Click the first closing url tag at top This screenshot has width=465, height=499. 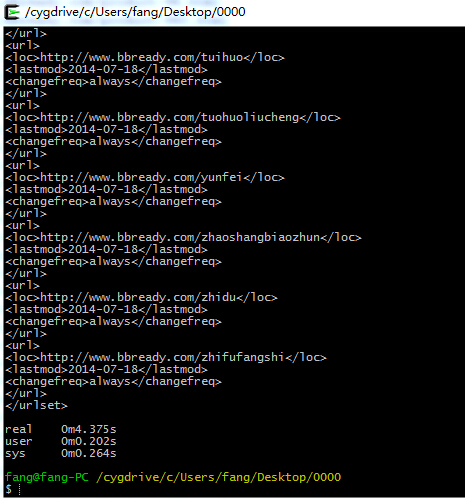point(26,33)
